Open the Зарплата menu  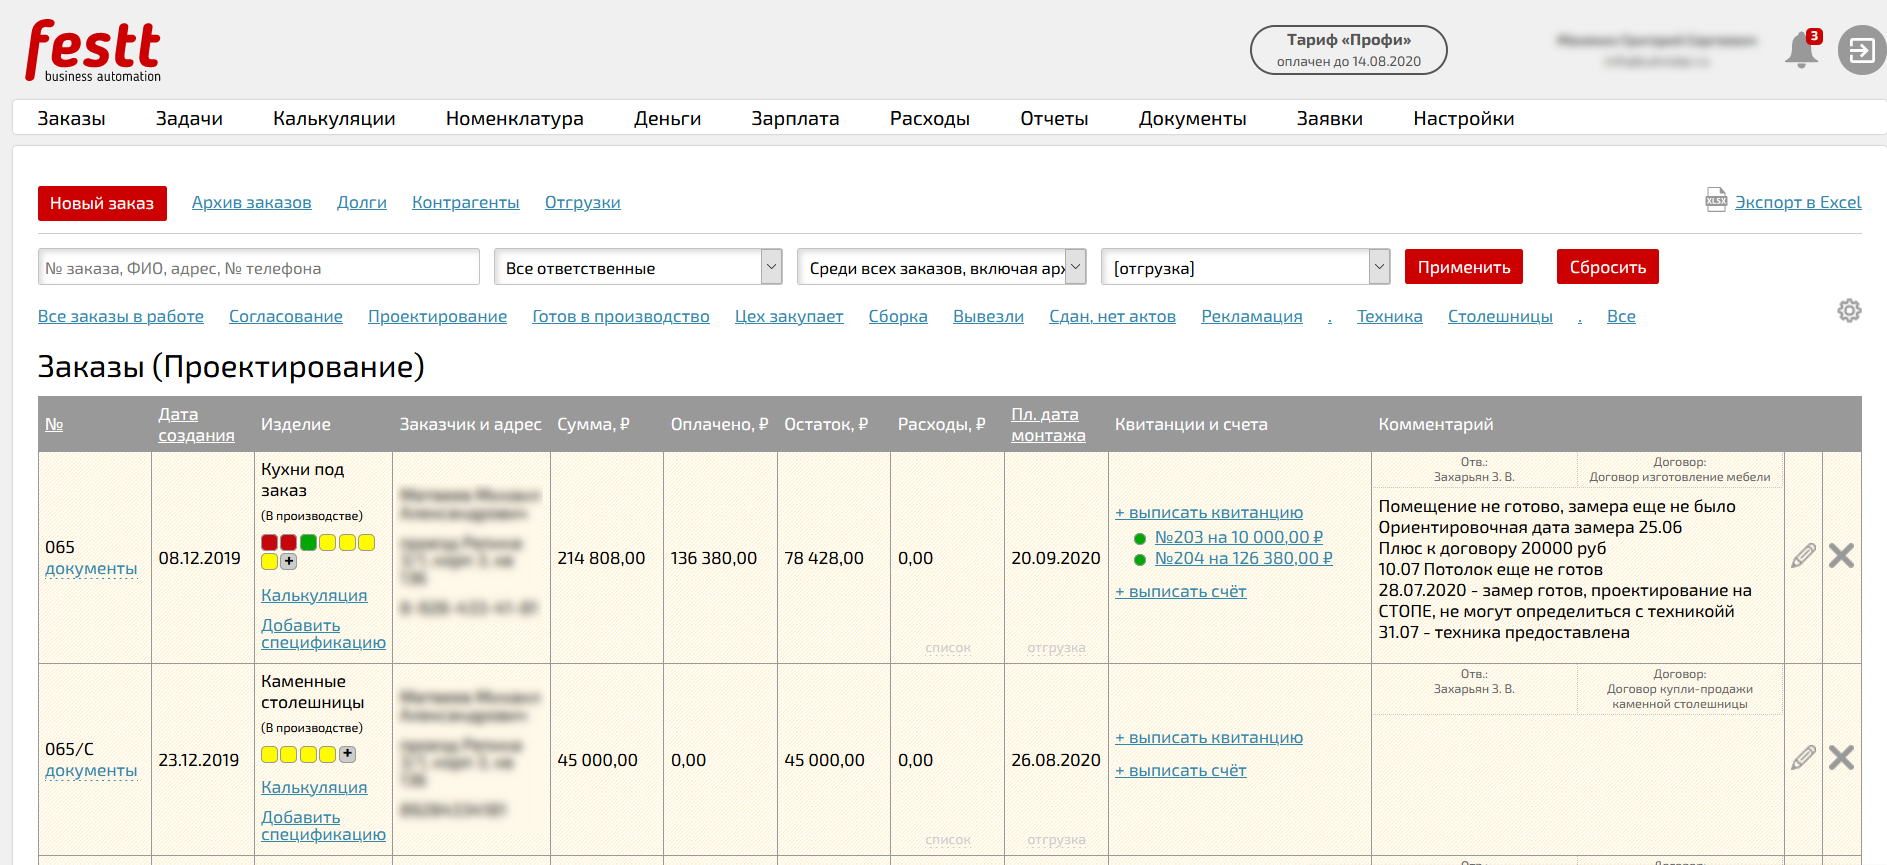coord(795,118)
